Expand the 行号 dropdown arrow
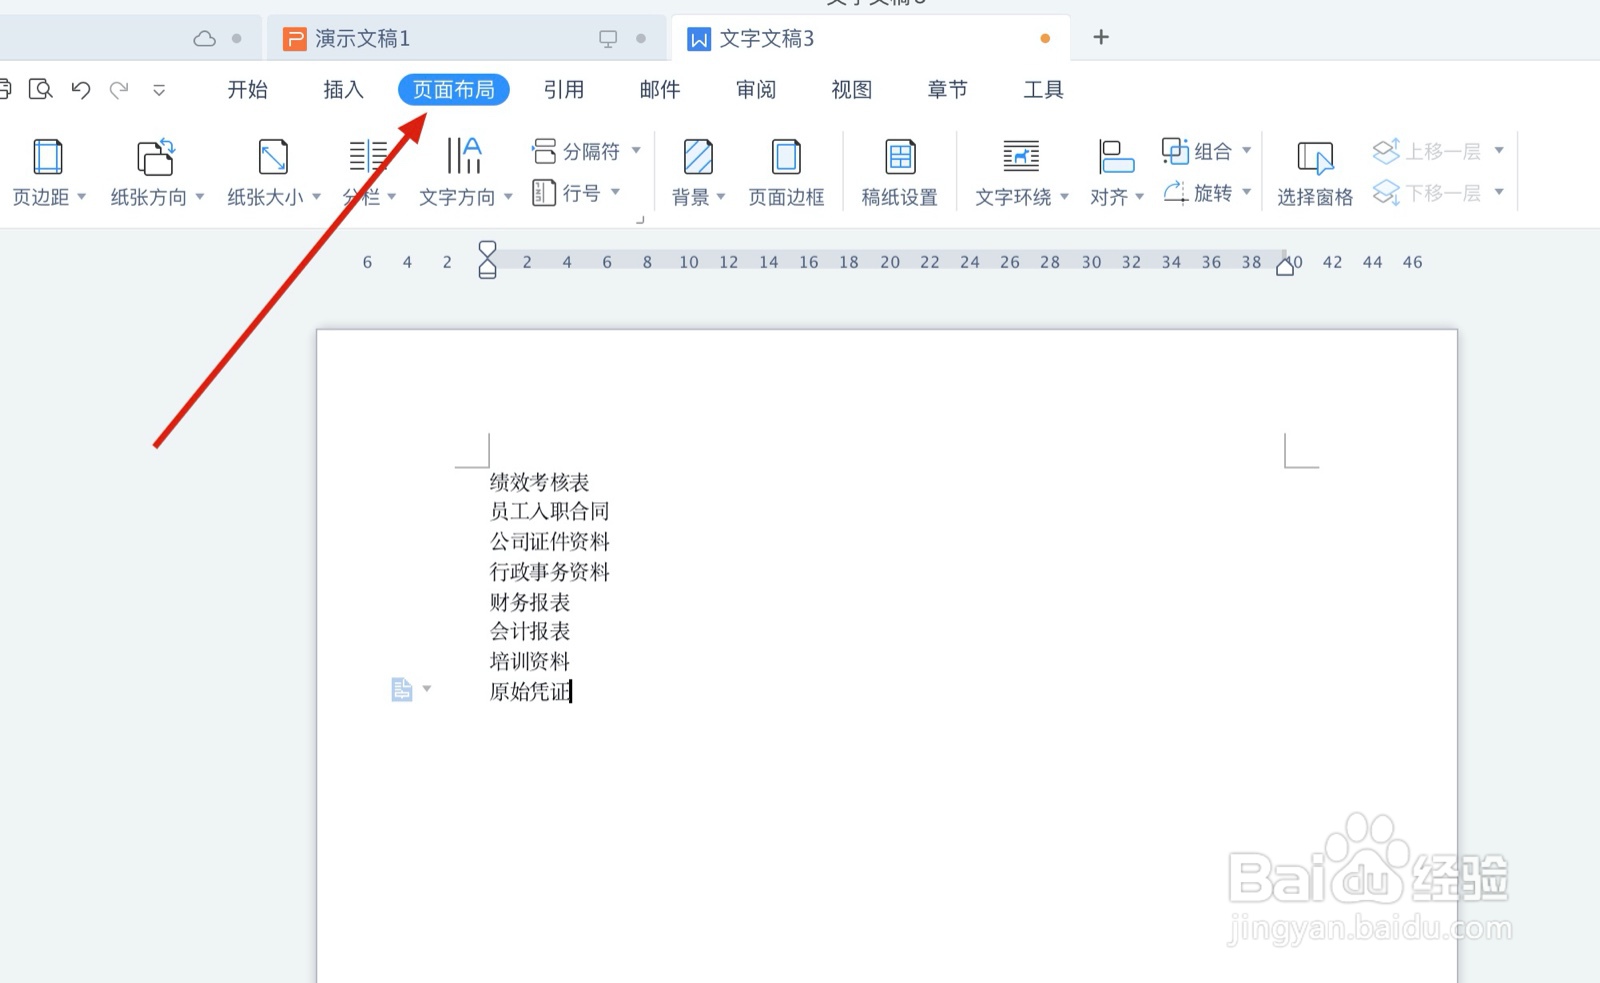 615,192
